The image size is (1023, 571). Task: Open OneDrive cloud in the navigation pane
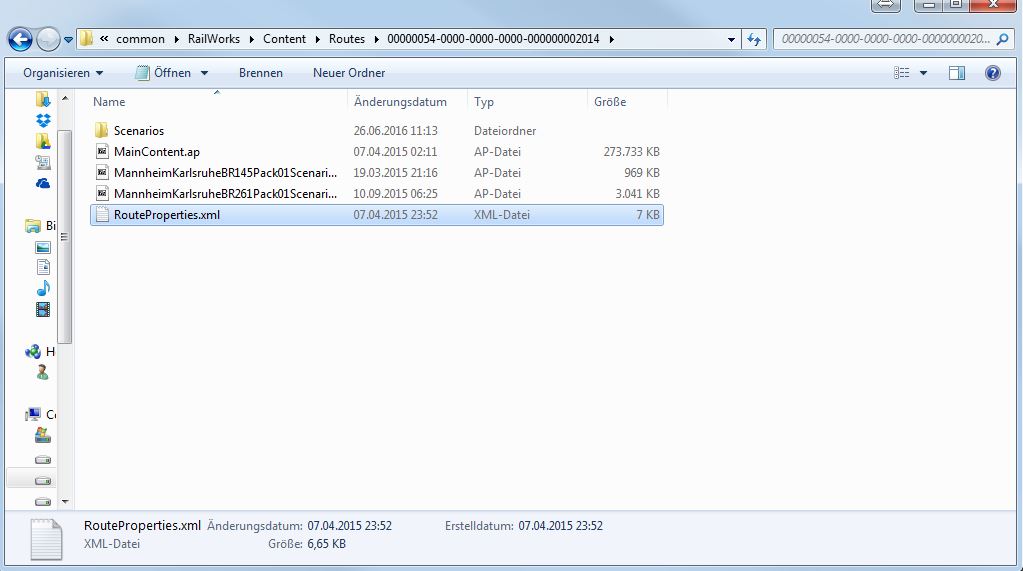pos(43,184)
